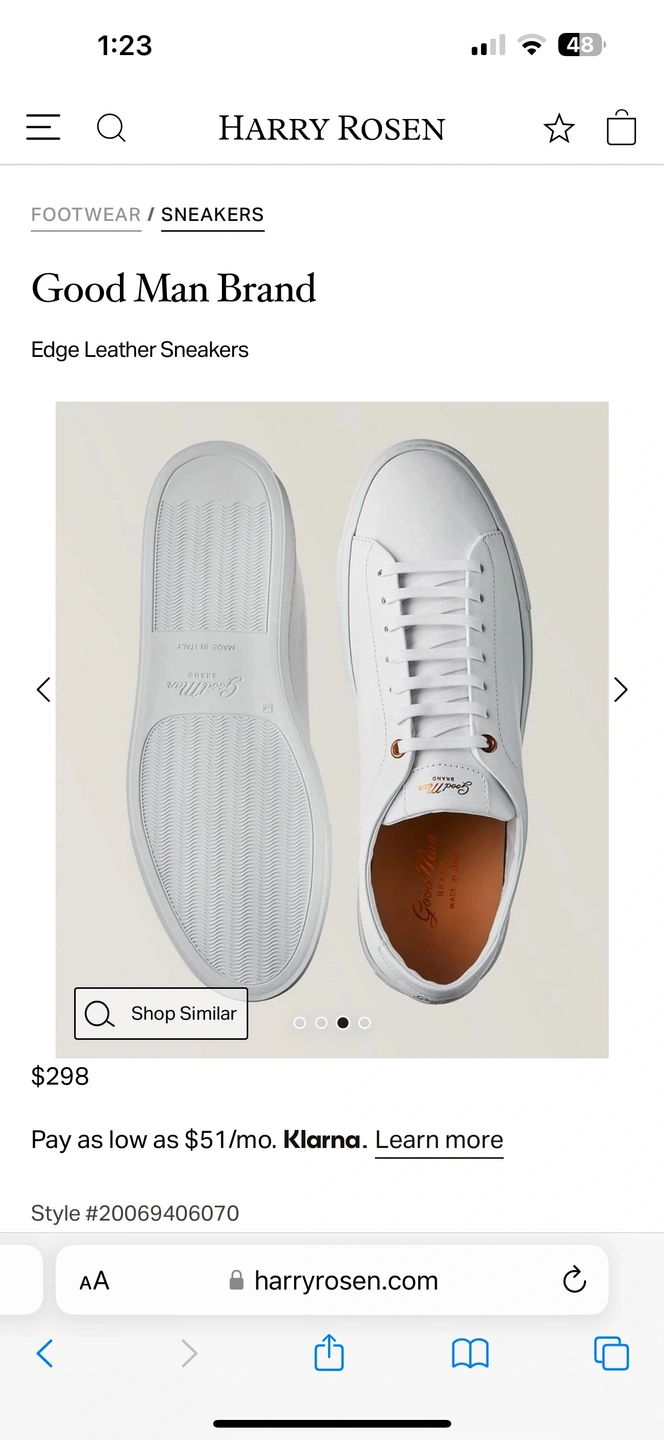Screen dimensions: 664x1440
Task: Go to SNEAKERS breadcrumb
Action: pos(212,214)
